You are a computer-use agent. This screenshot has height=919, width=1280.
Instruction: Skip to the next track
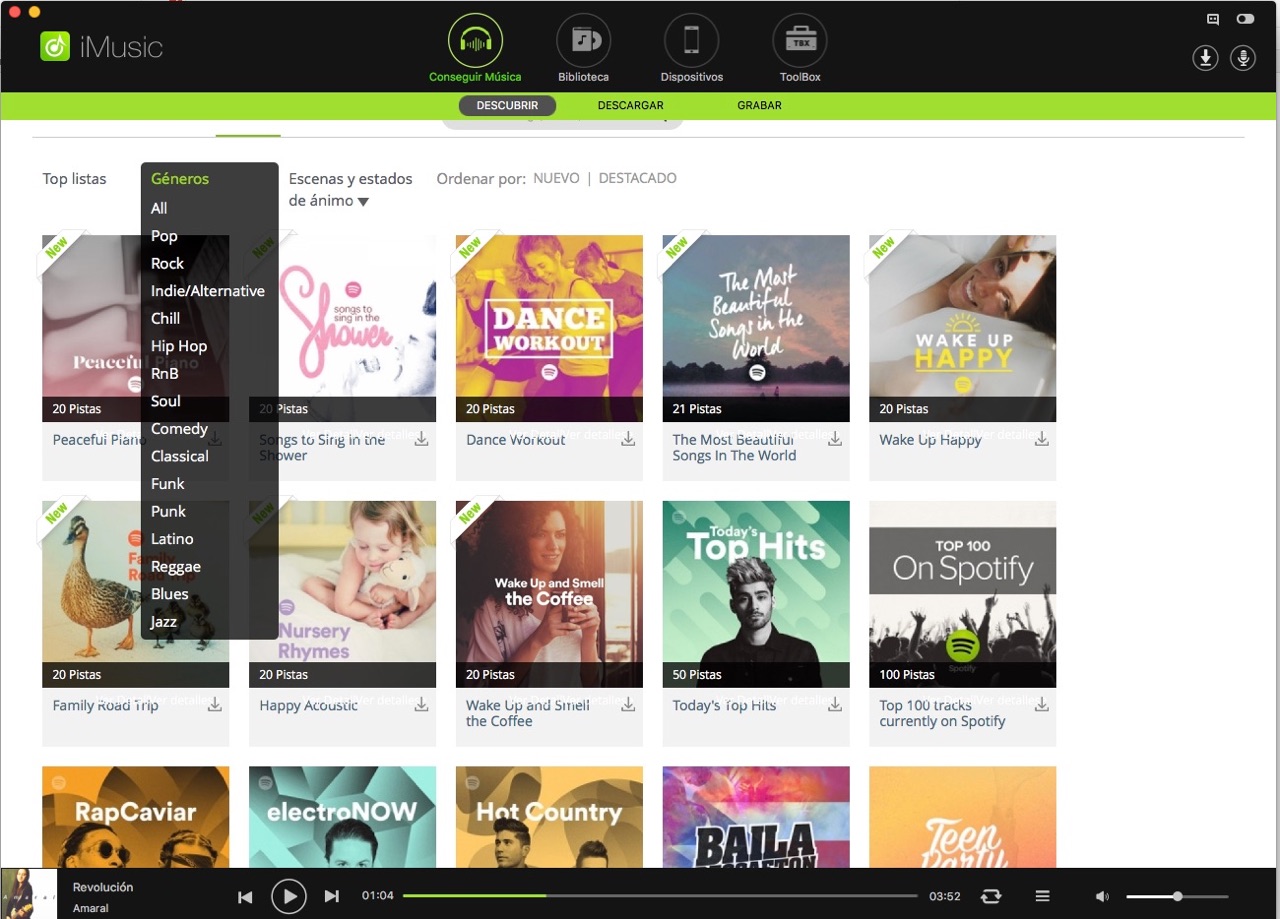[332, 897]
